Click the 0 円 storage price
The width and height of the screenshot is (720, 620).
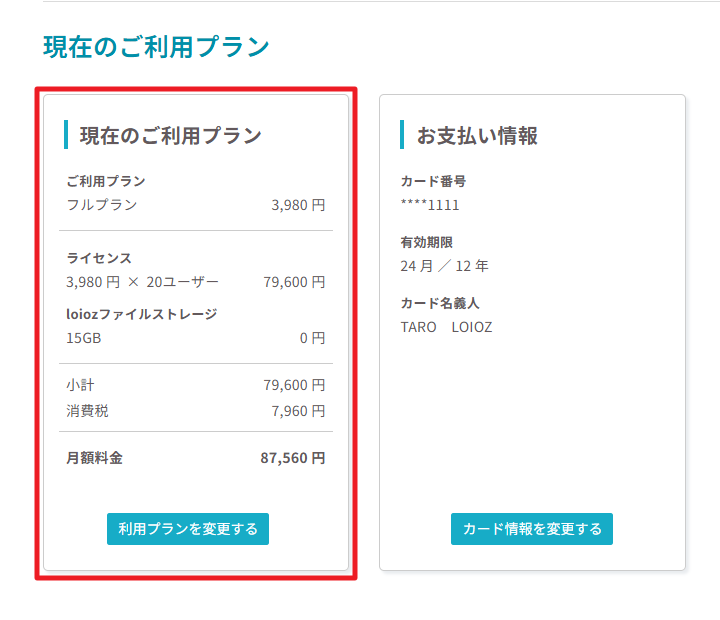click(x=312, y=338)
